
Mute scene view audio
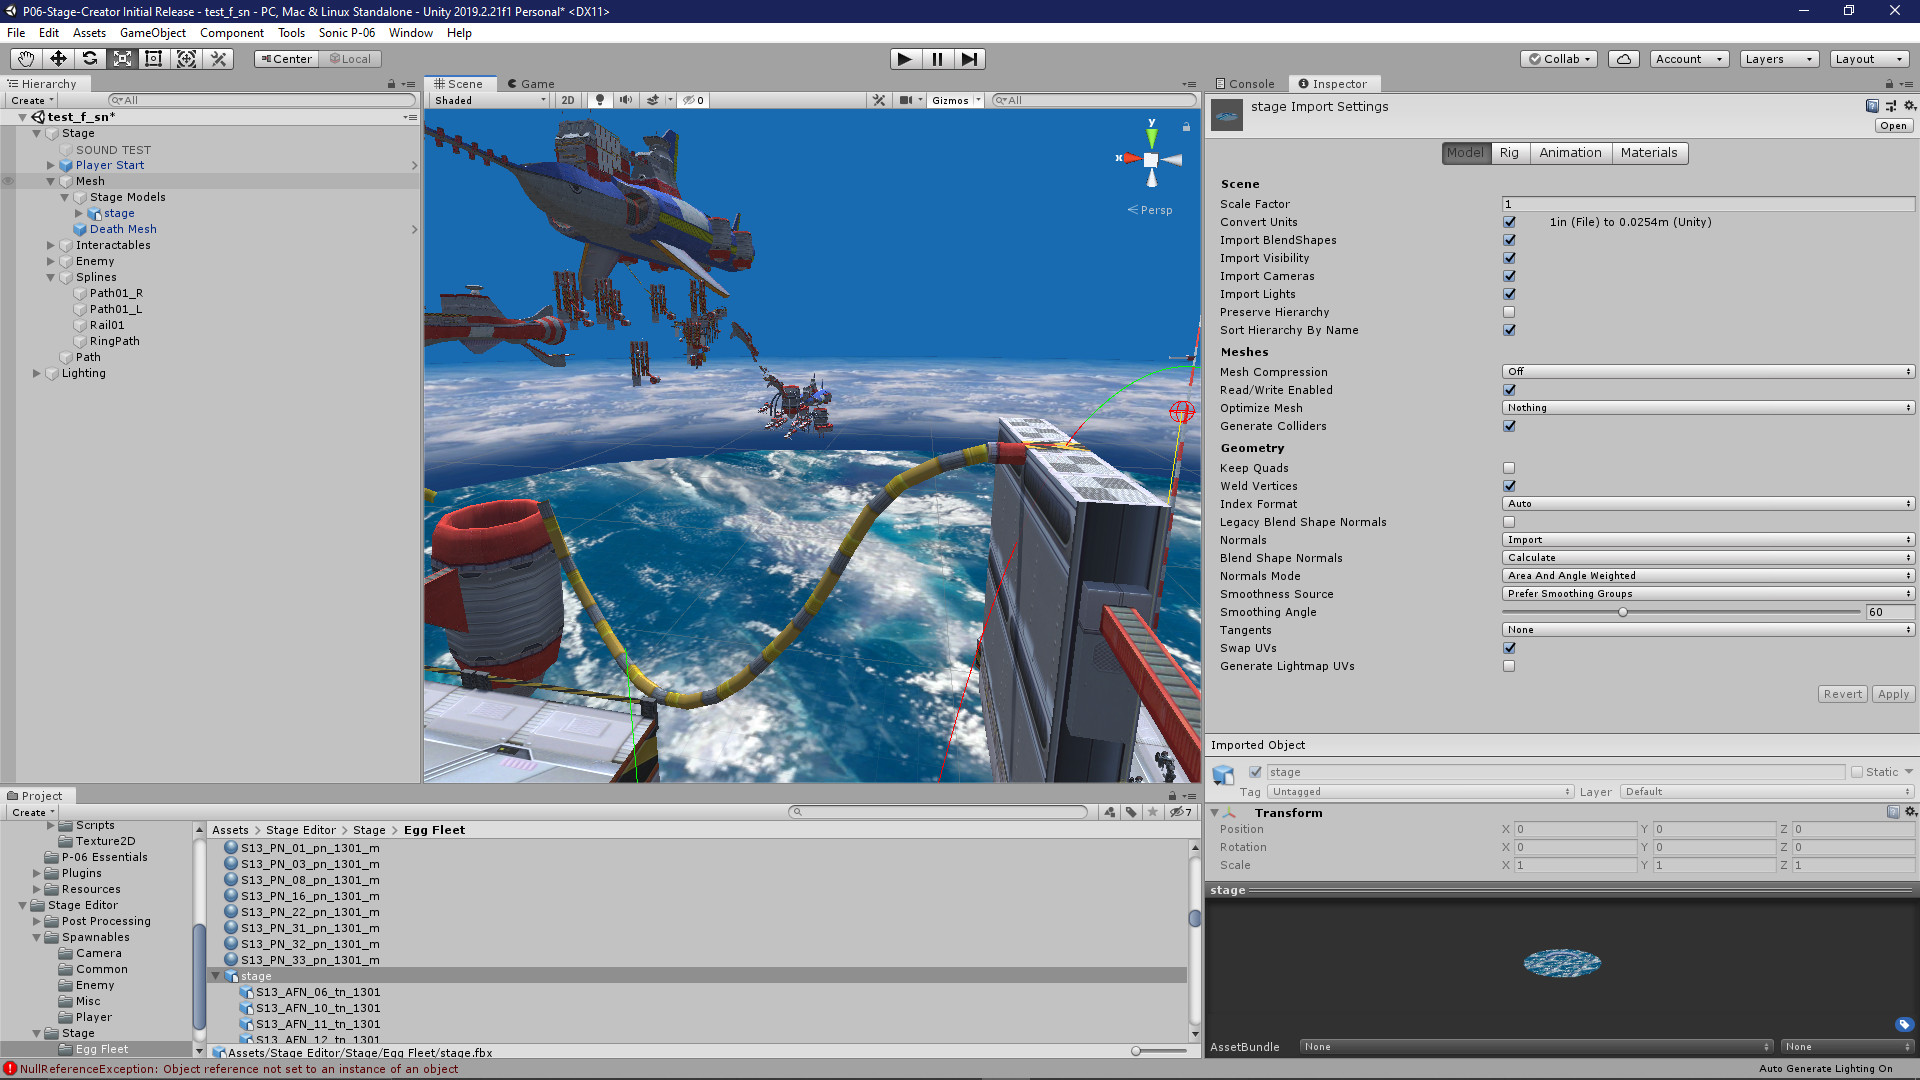click(626, 100)
